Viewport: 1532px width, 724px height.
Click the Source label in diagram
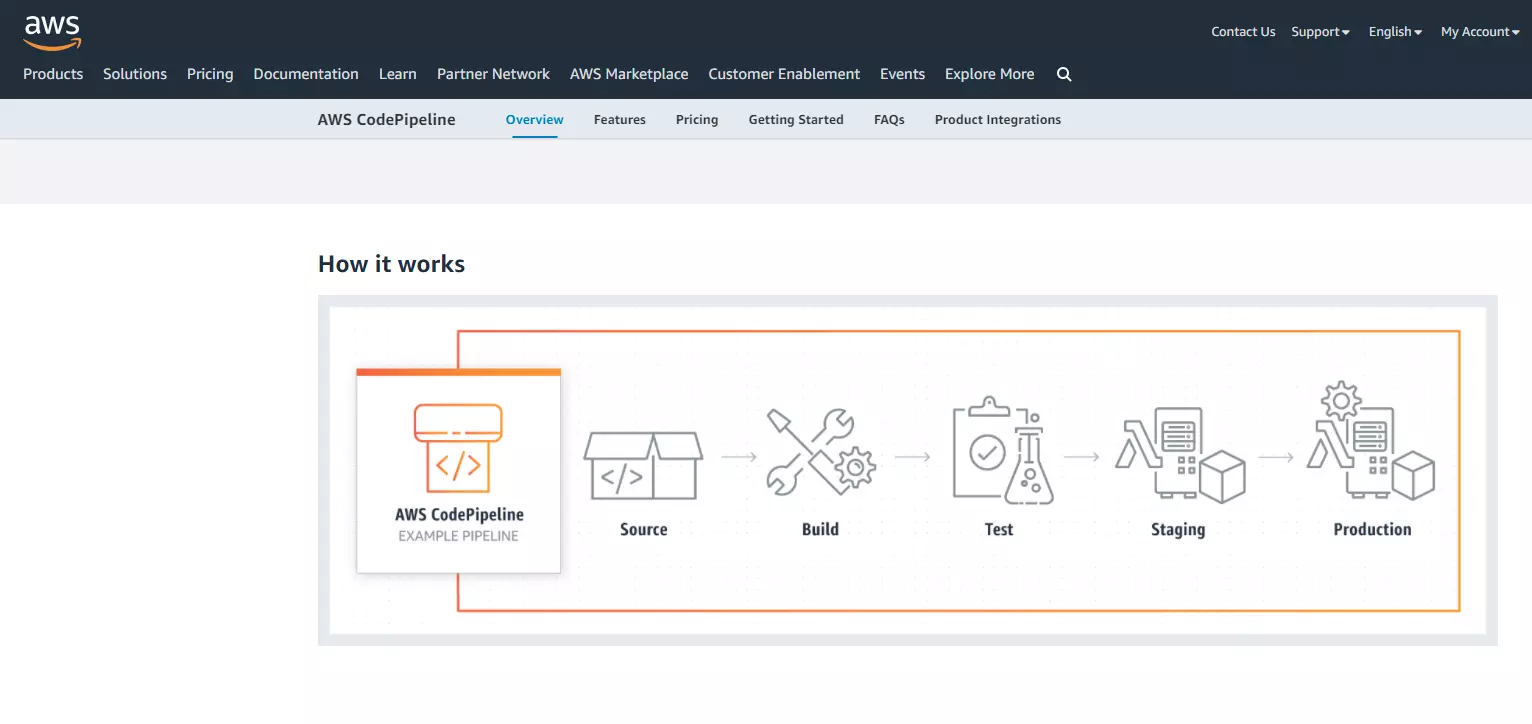(x=643, y=529)
